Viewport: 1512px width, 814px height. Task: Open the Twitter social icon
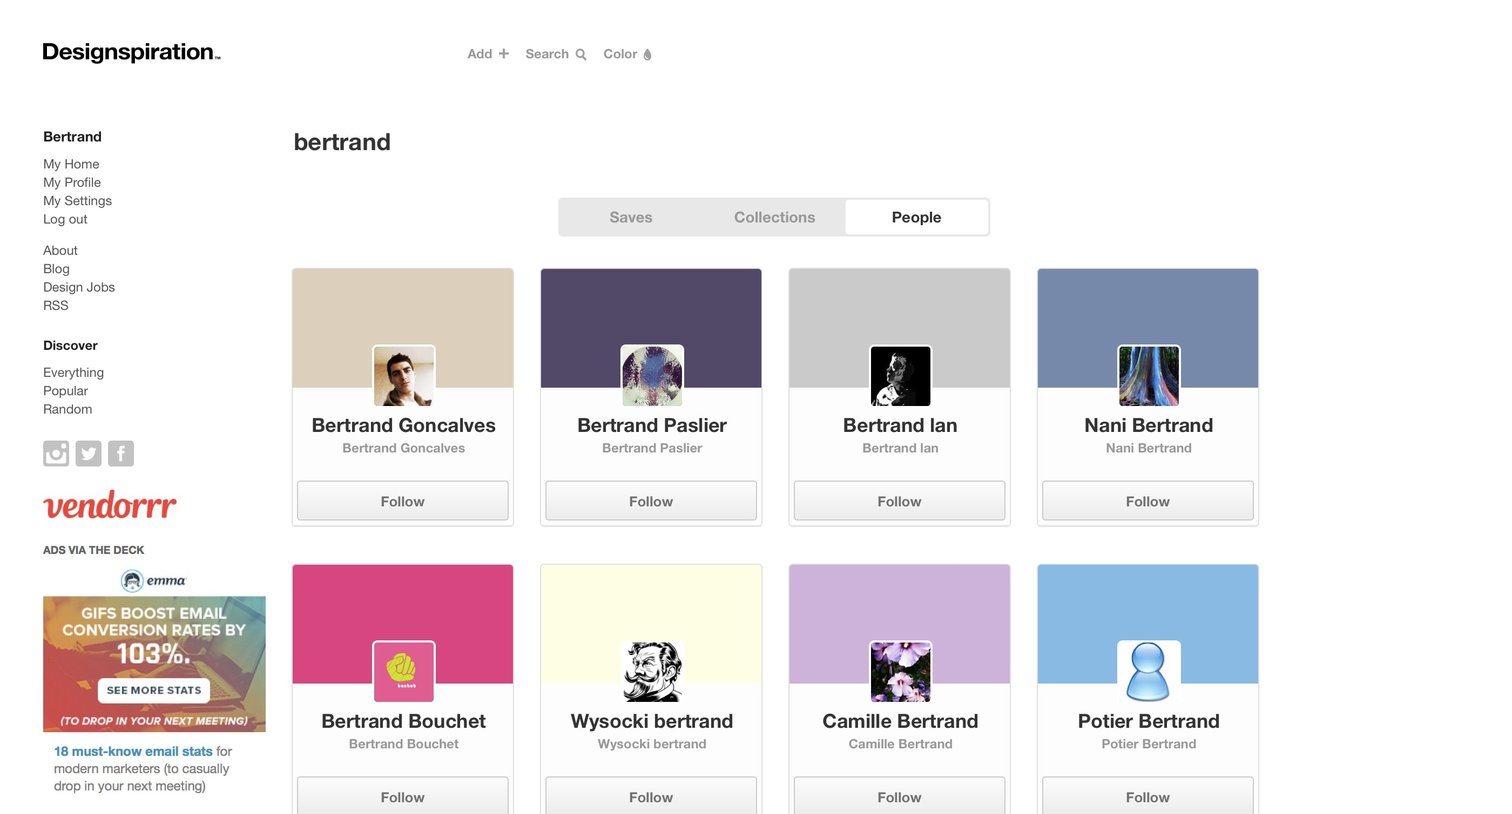88,453
